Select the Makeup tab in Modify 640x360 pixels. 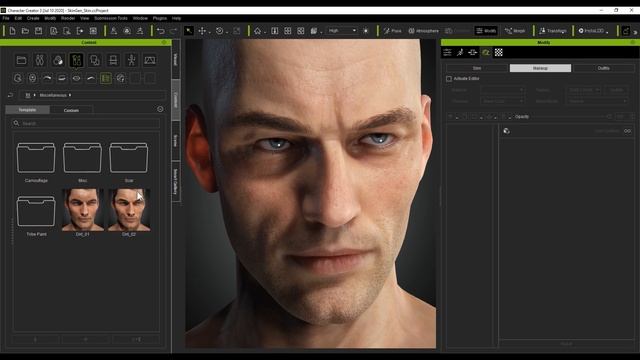pyautogui.click(x=540, y=68)
